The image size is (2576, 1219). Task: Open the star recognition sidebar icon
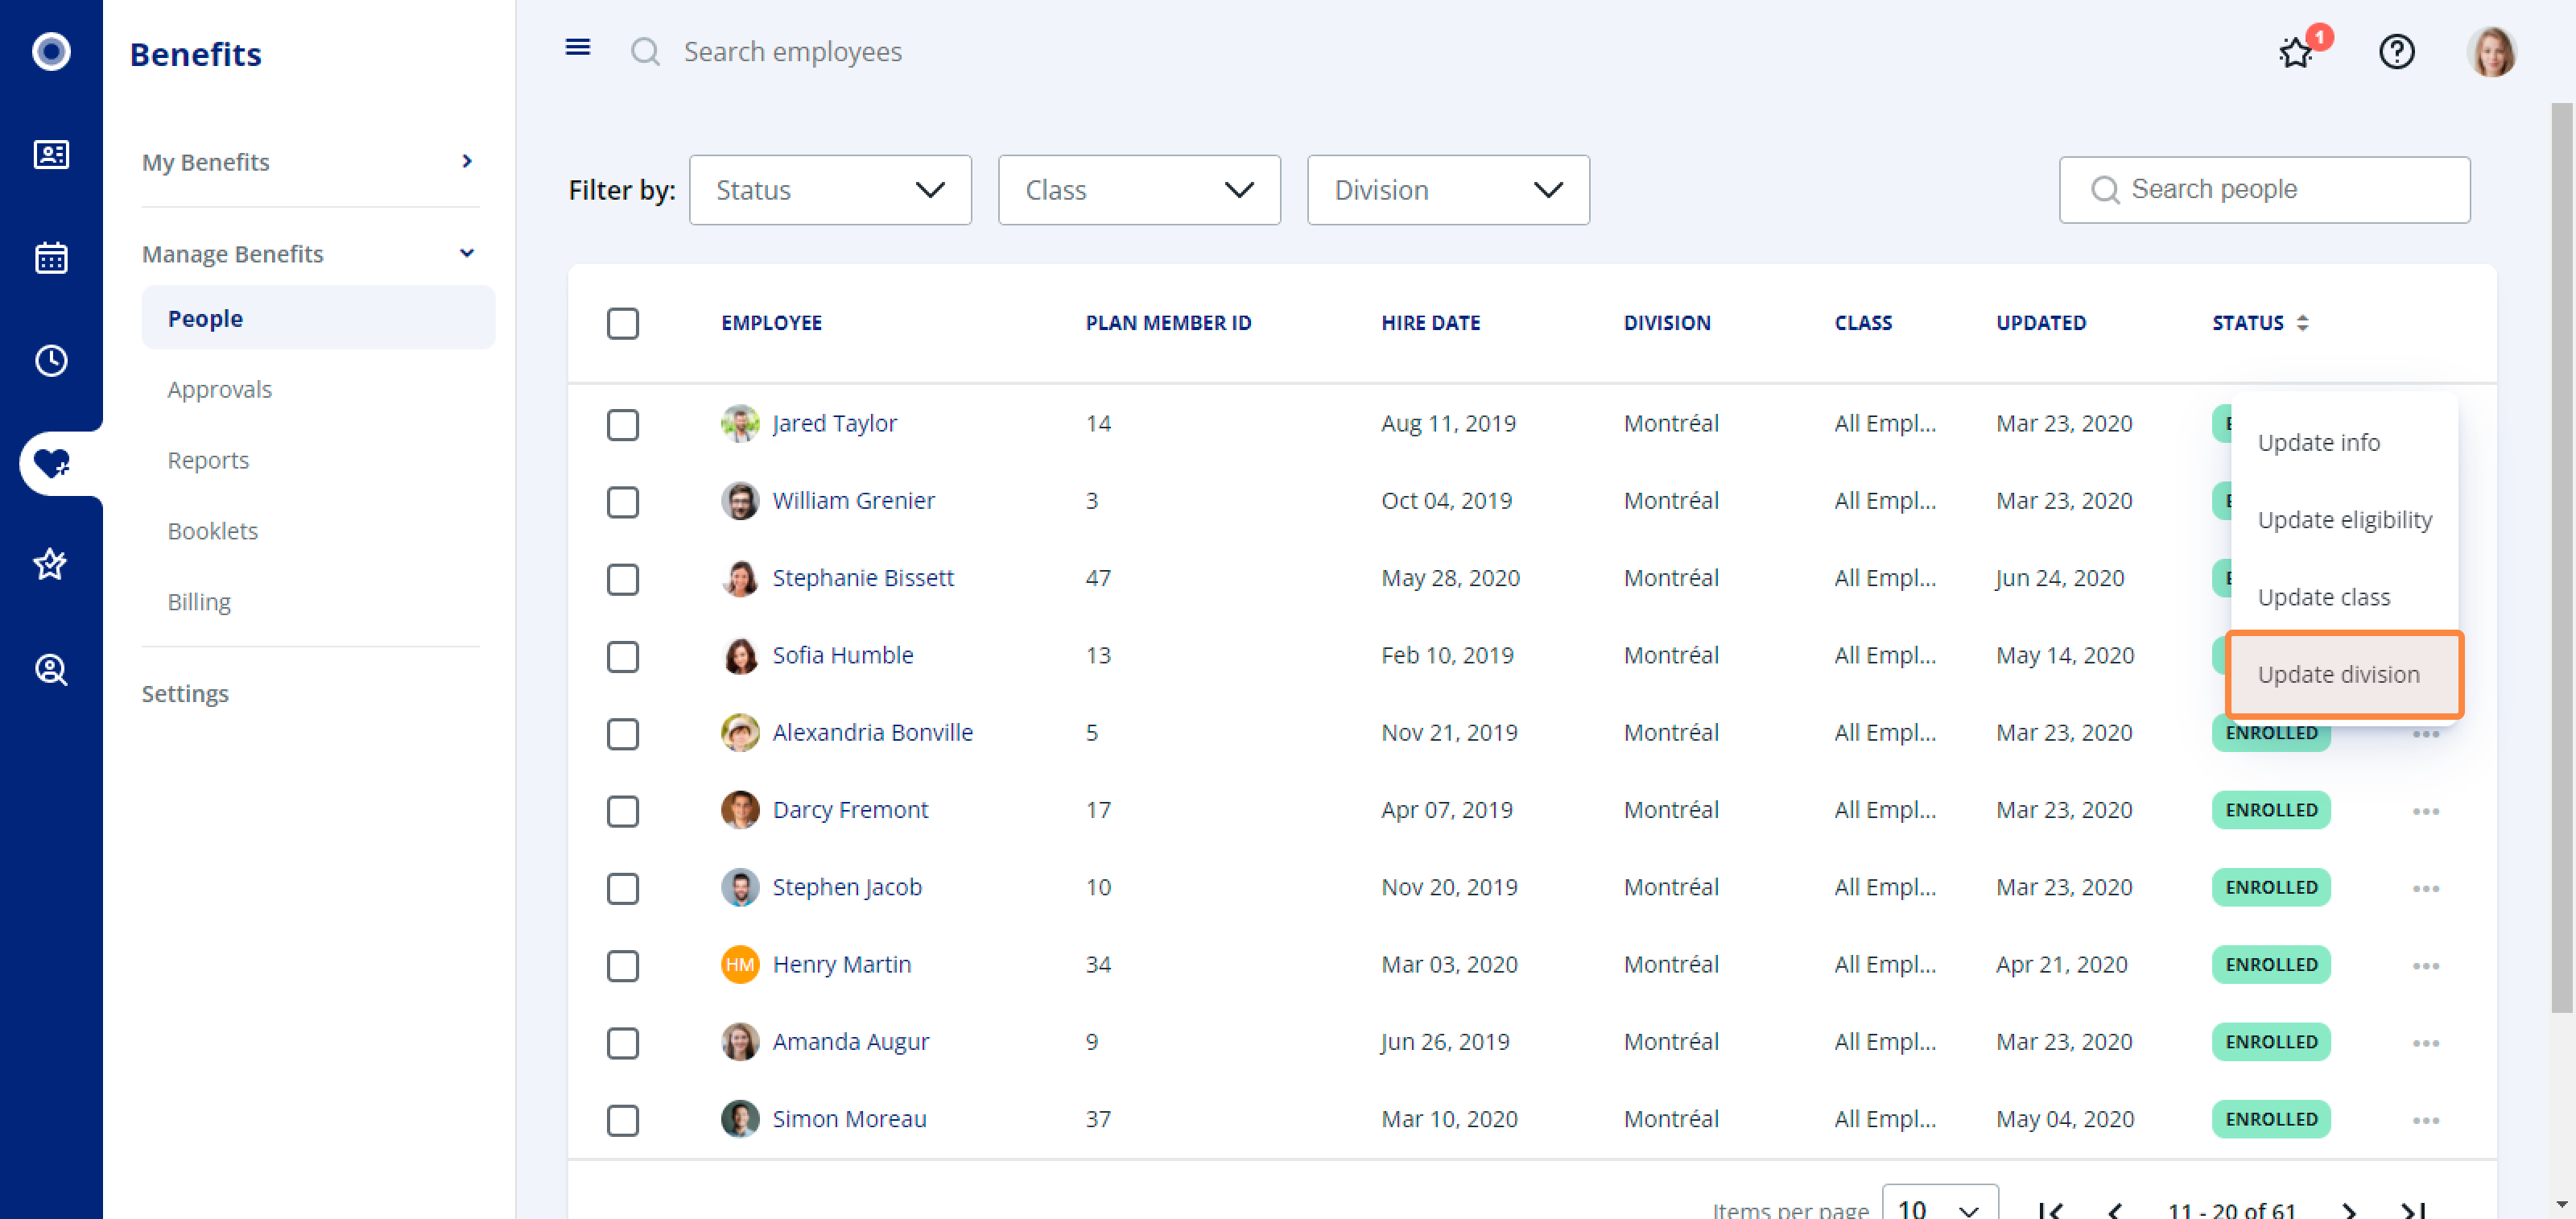coord(51,565)
